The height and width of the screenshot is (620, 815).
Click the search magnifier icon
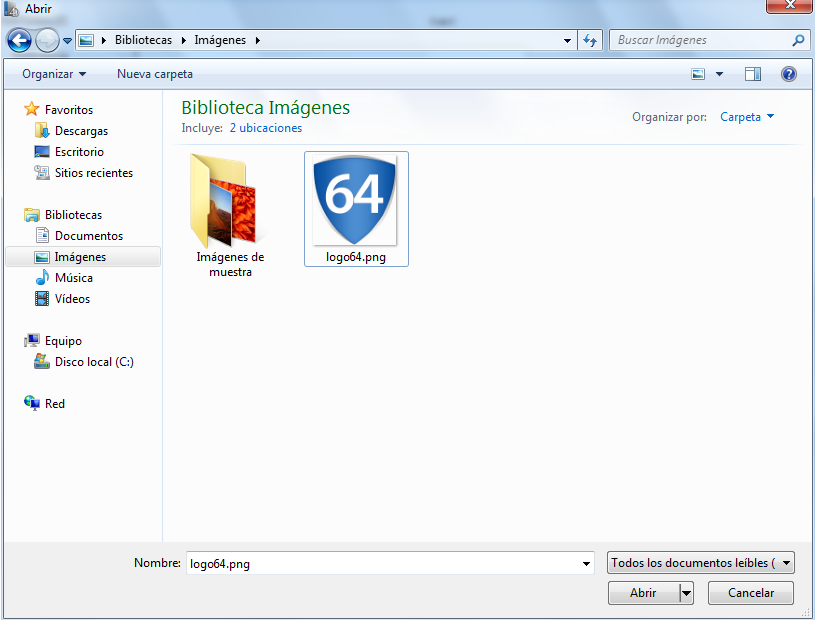pyautogui.click(x=798, y=41)
